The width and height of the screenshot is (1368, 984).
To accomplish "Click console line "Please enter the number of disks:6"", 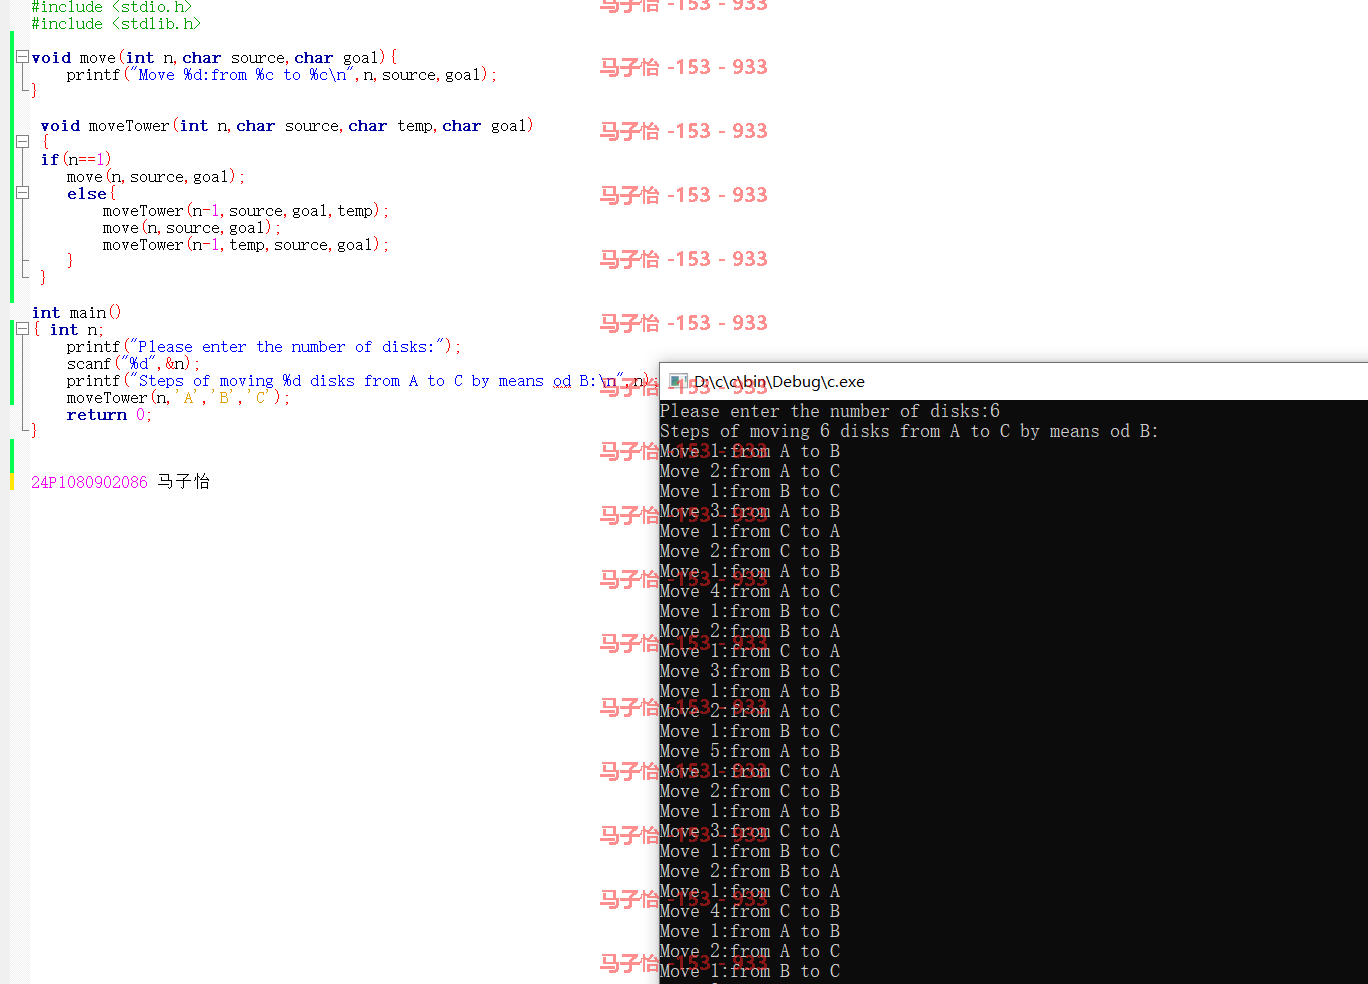I will (x=830, y=411).
